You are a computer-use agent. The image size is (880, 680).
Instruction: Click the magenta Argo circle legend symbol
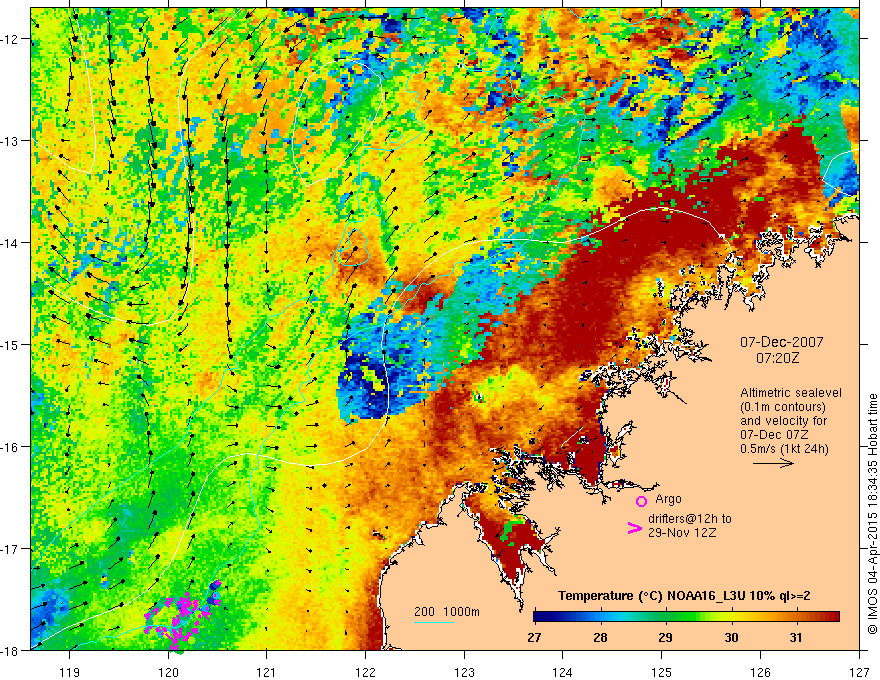[641, 501]
